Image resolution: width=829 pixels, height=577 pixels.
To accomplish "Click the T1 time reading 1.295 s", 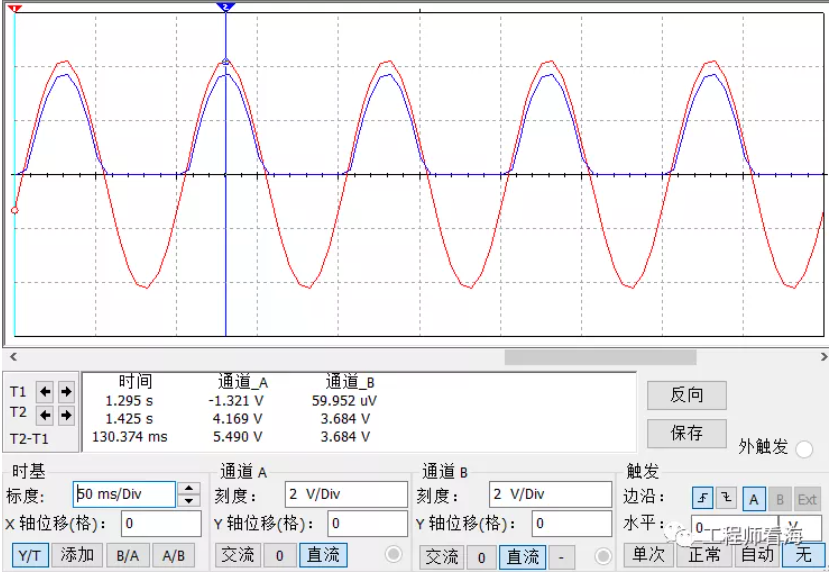I will coord(129,401).
